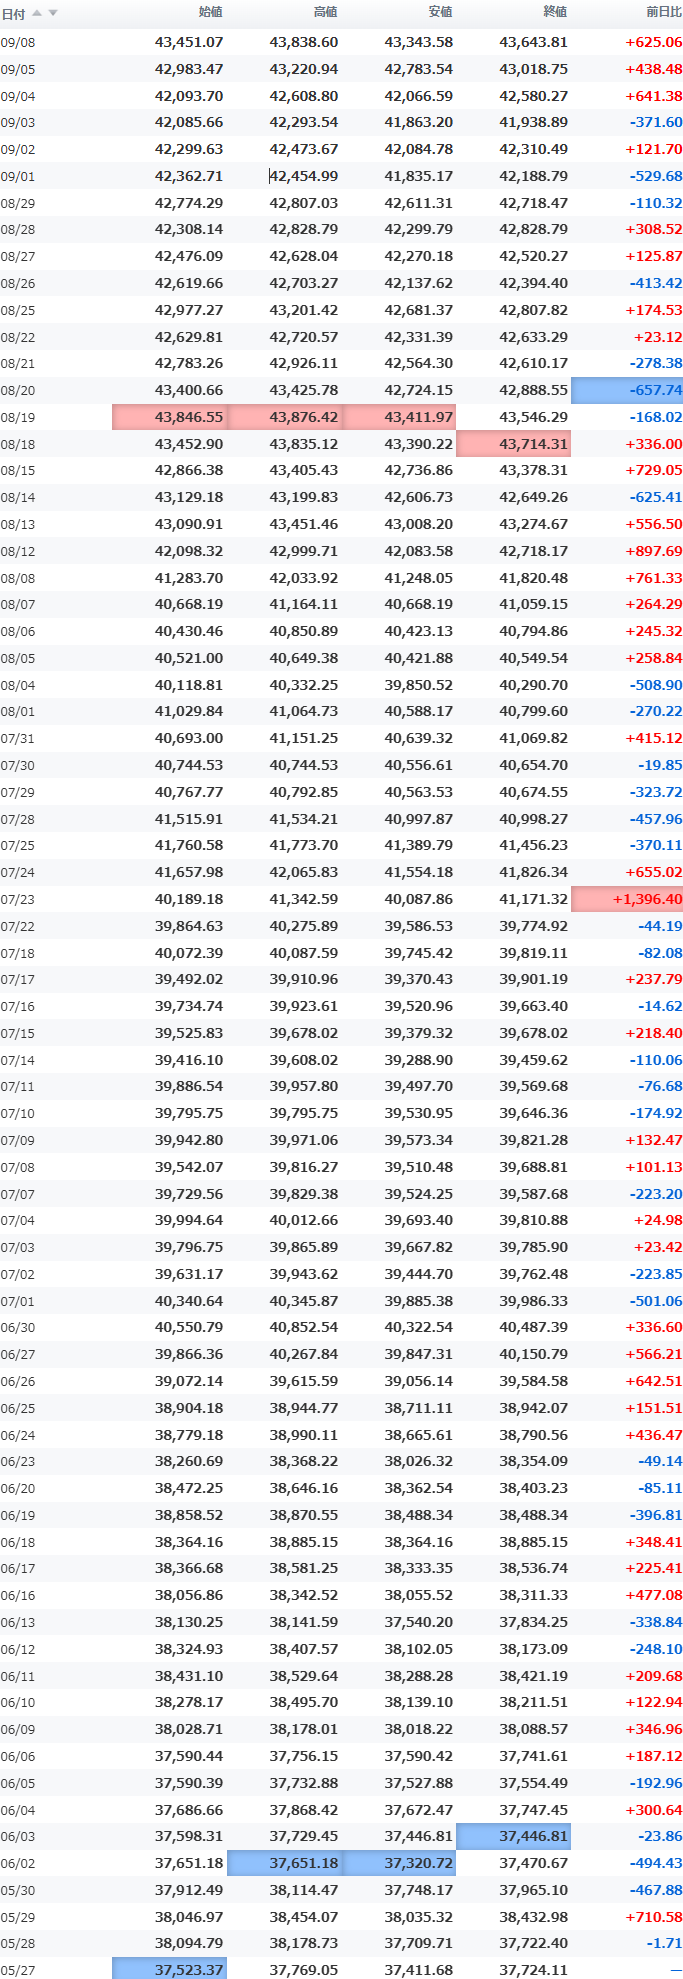683x1979 pixels.
Task: Select the 05/30 date cell
Action: tap(18, 1891)
